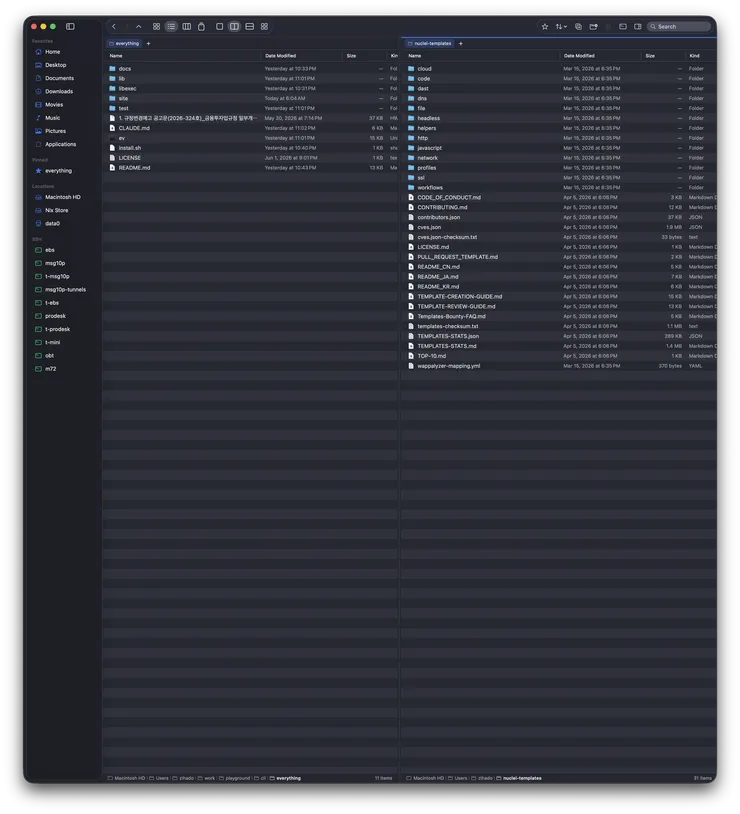Select the nuclei-templates tab
Screen dimensions: 740x814
pyautogui.click(x=430, y=44)
